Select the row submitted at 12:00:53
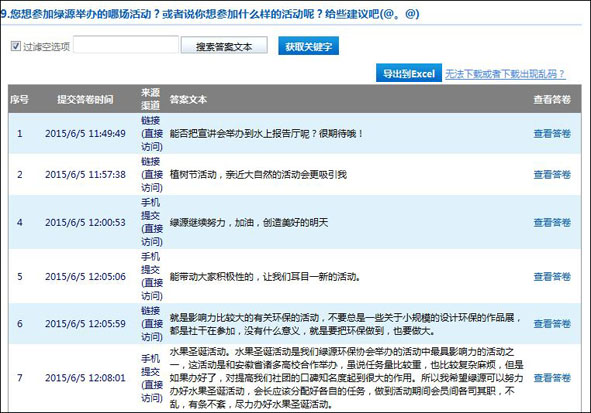The width and height of the screenshot is (591, 413). point(295,222)
